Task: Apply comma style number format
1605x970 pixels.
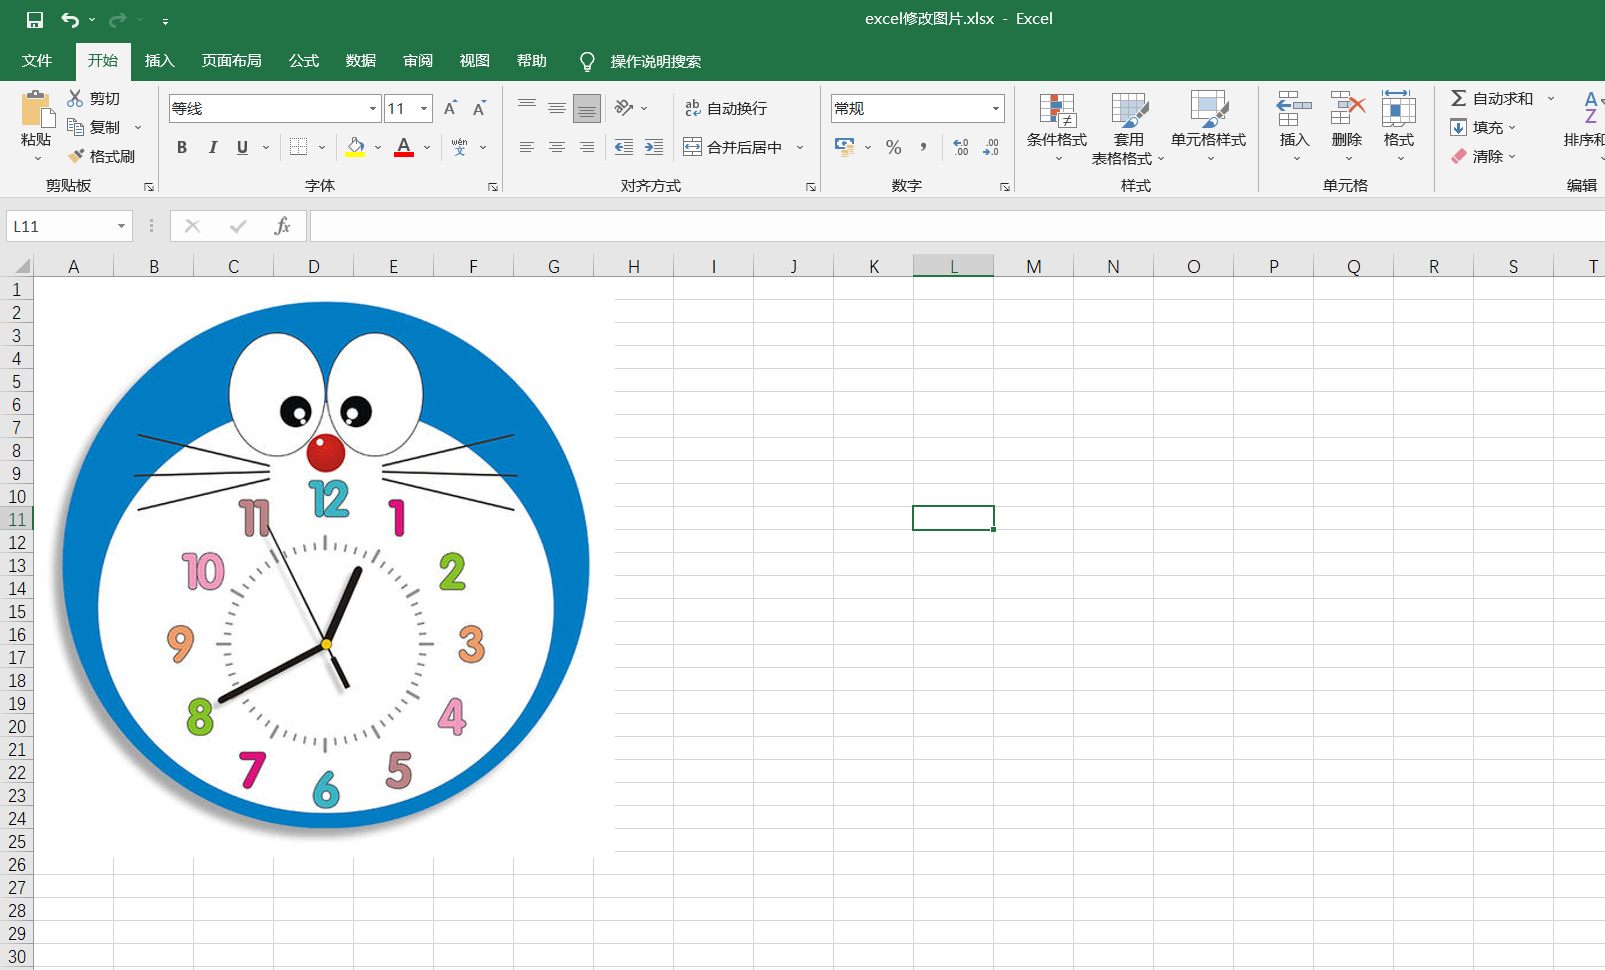Action: point(923,147)
